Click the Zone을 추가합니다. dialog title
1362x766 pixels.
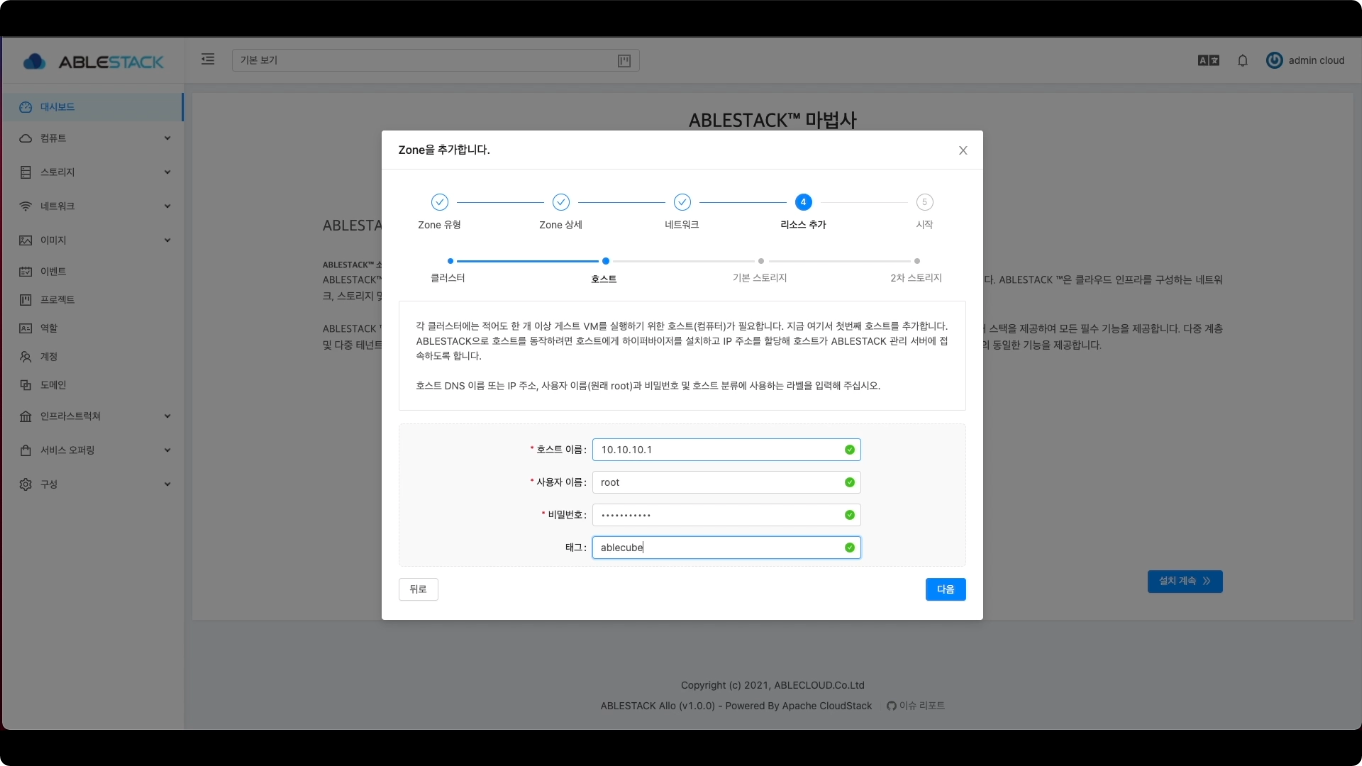tap(444, 150)
